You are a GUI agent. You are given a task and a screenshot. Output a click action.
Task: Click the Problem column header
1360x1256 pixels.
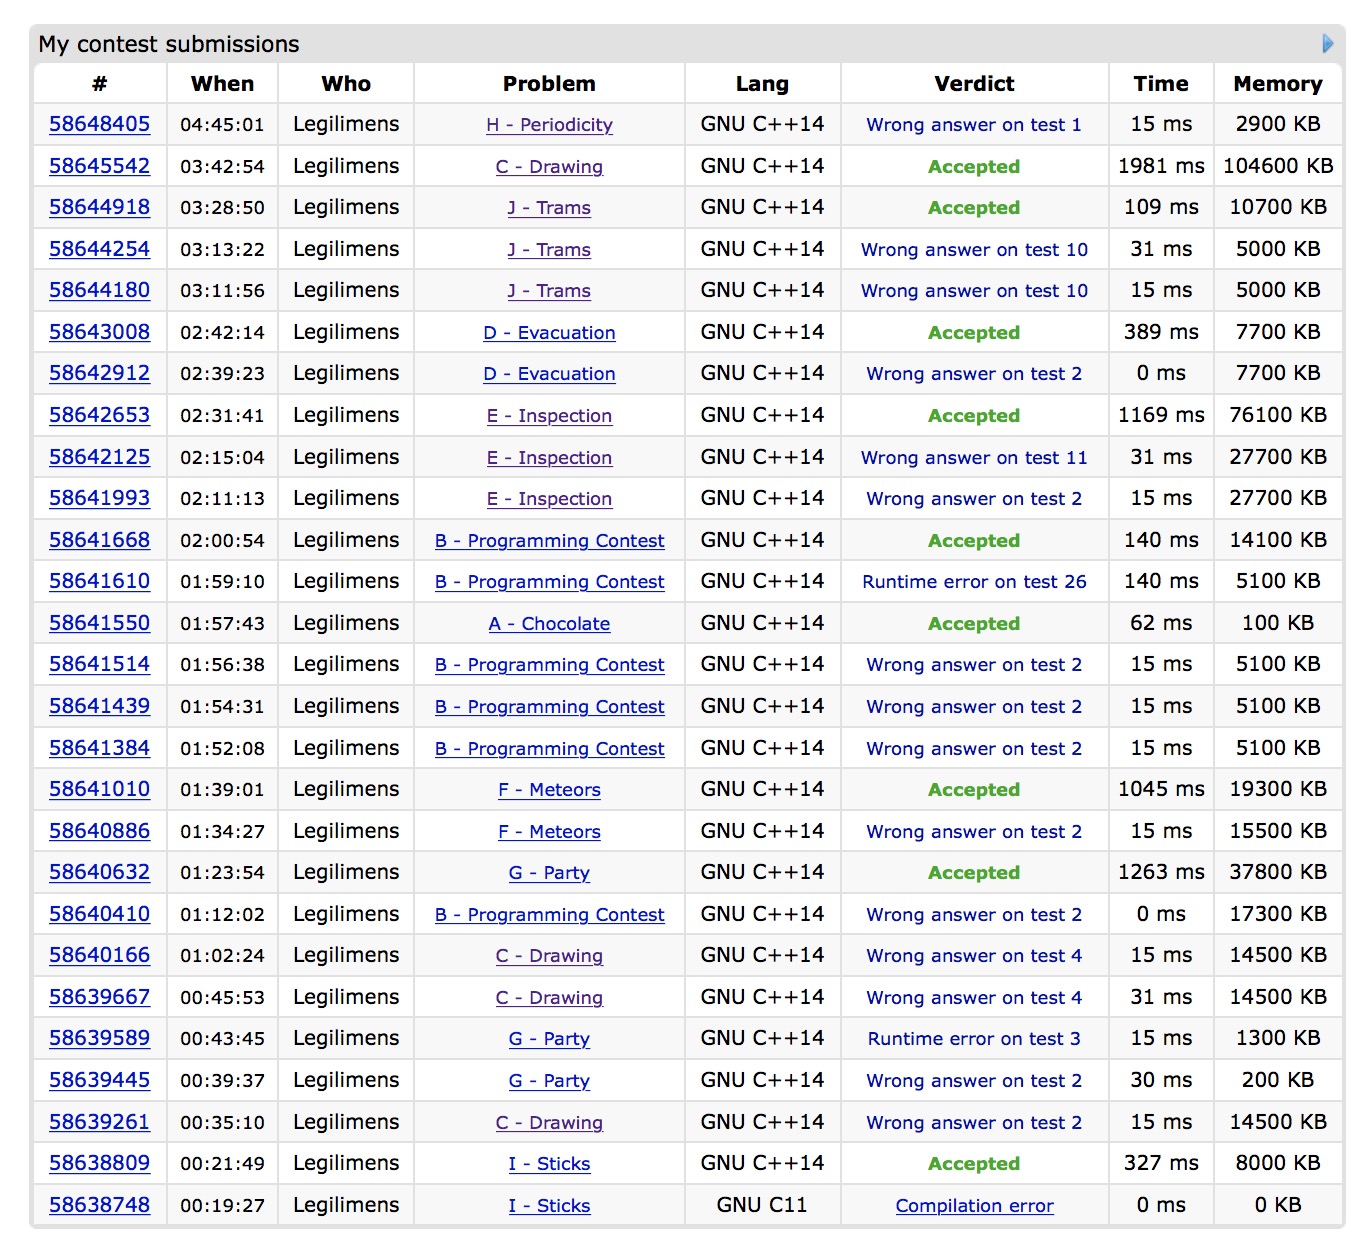coord(549,84)
